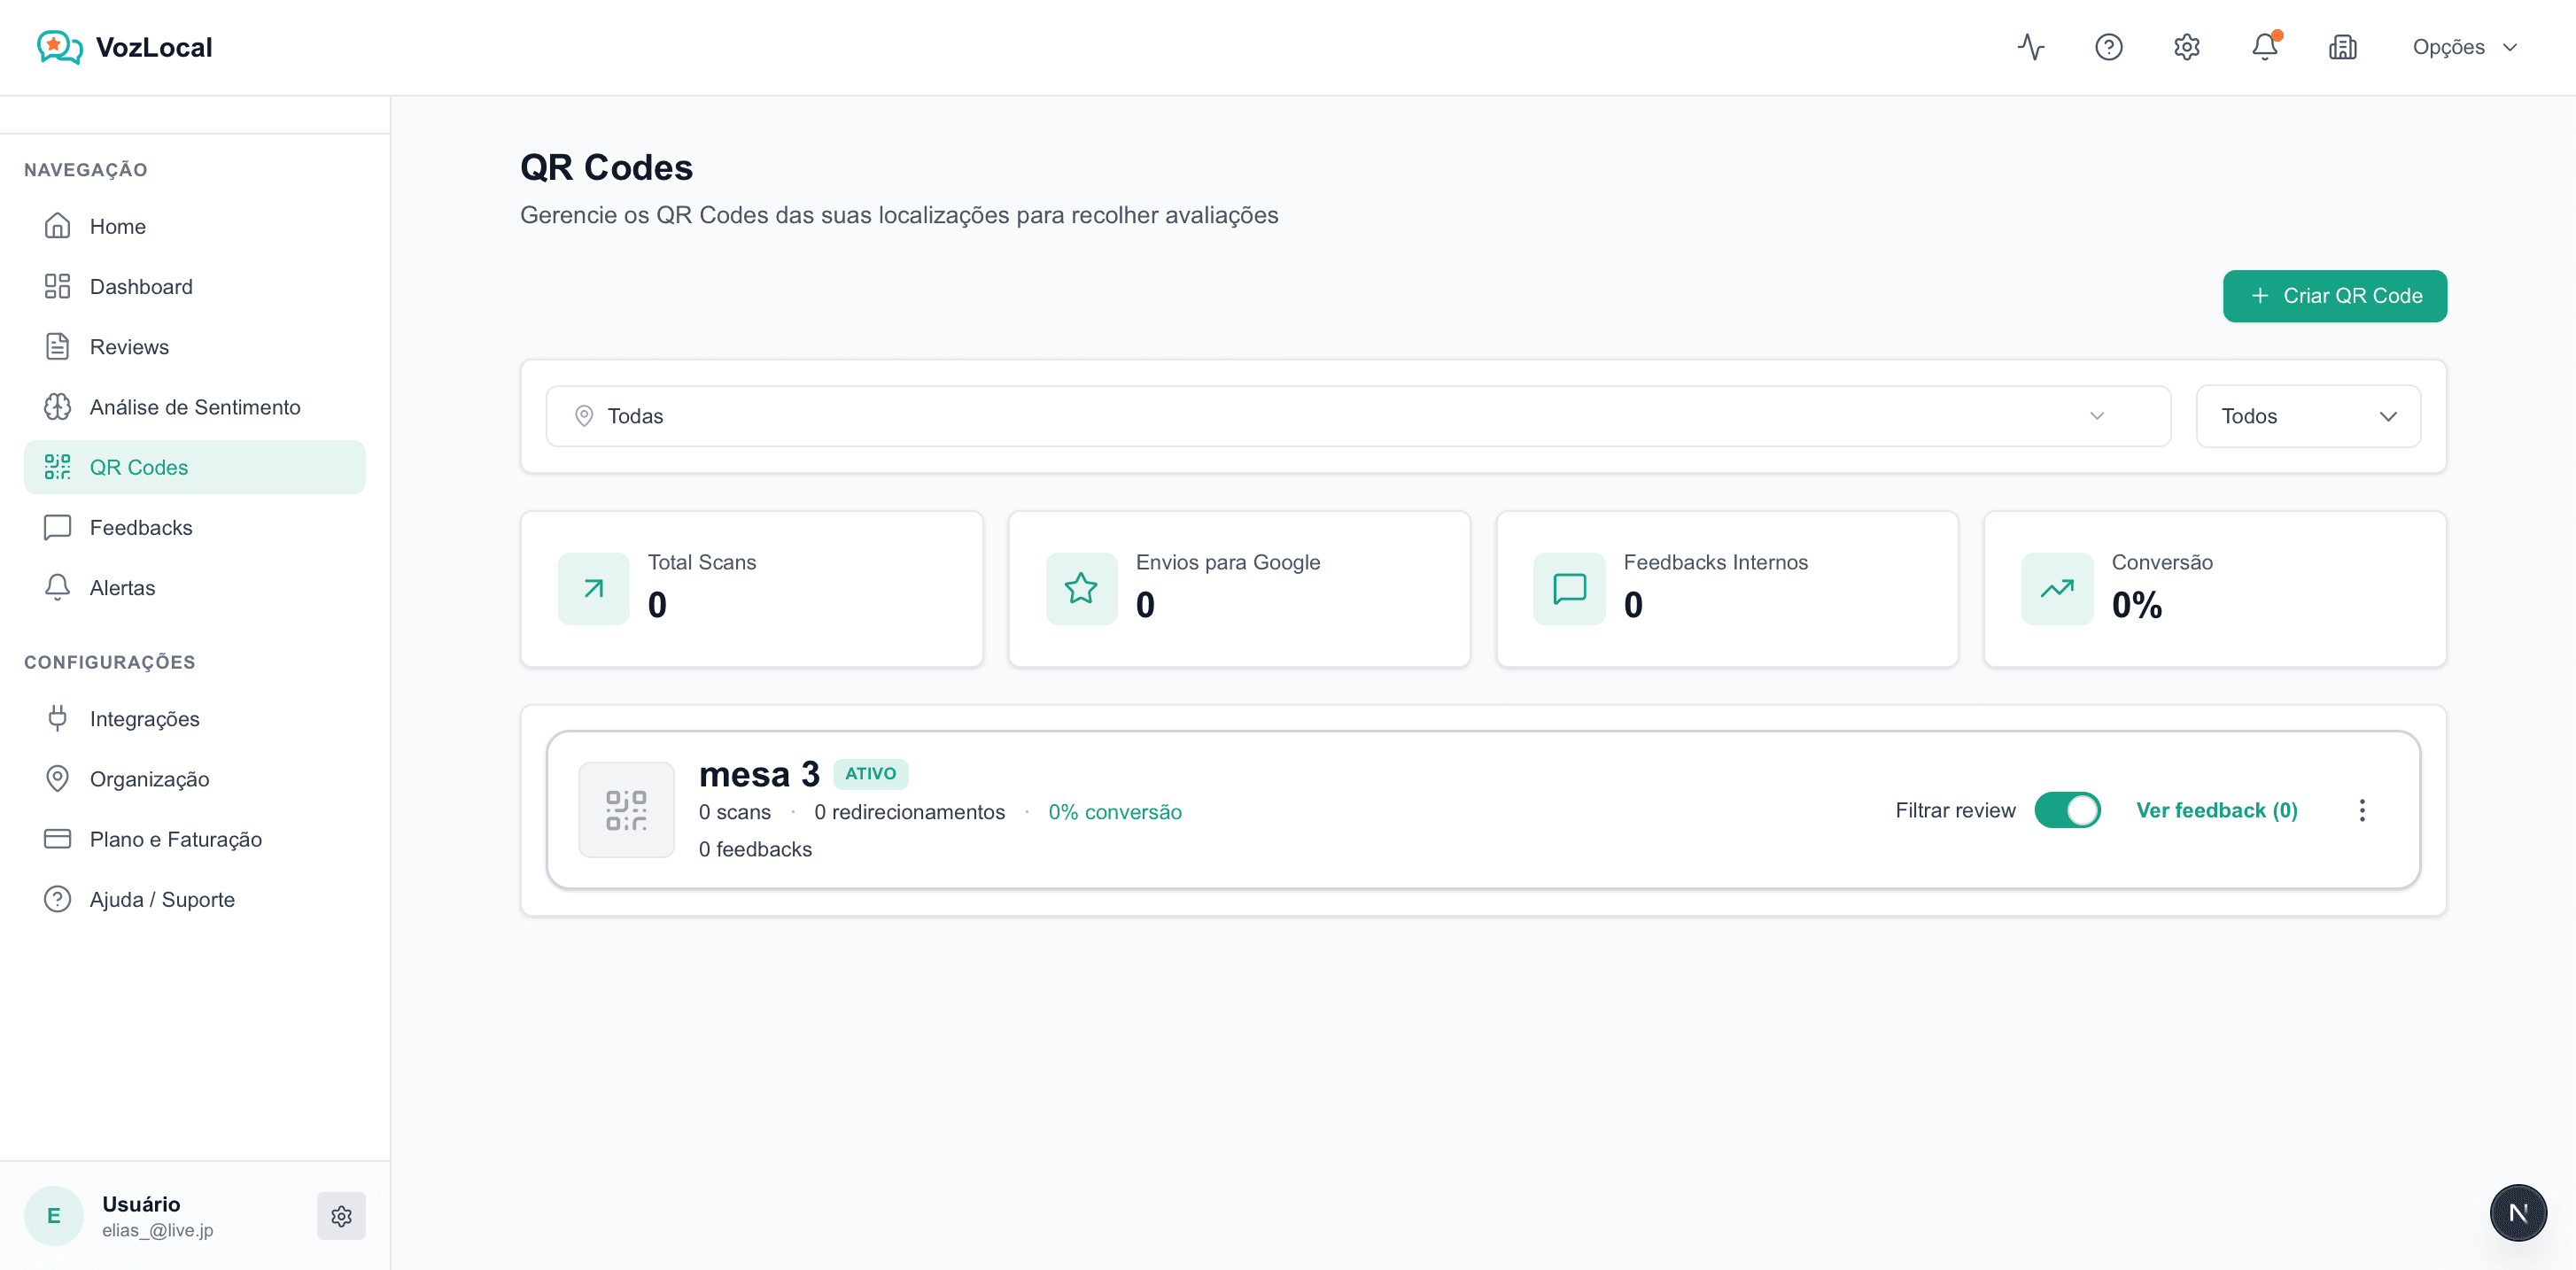Open Alertas in the sidebar
The height and width of the screenshot is (1270, 2576).
pyautogui.click(x=194, y=588)
